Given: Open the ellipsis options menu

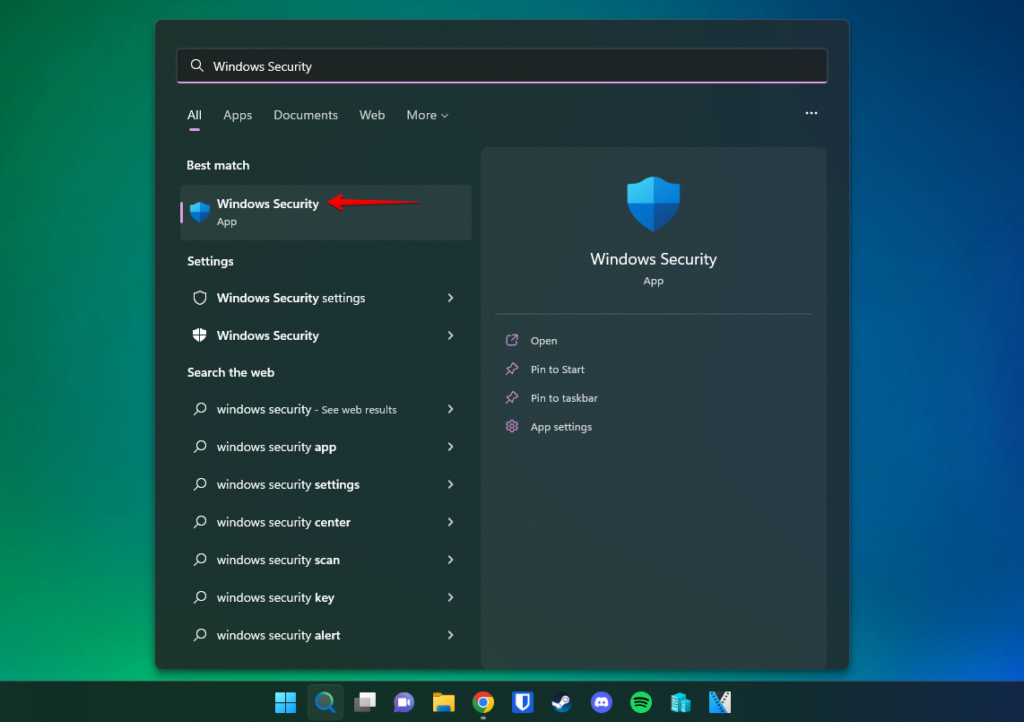Looking at the screenshot, I should click(x=811, y=113).
